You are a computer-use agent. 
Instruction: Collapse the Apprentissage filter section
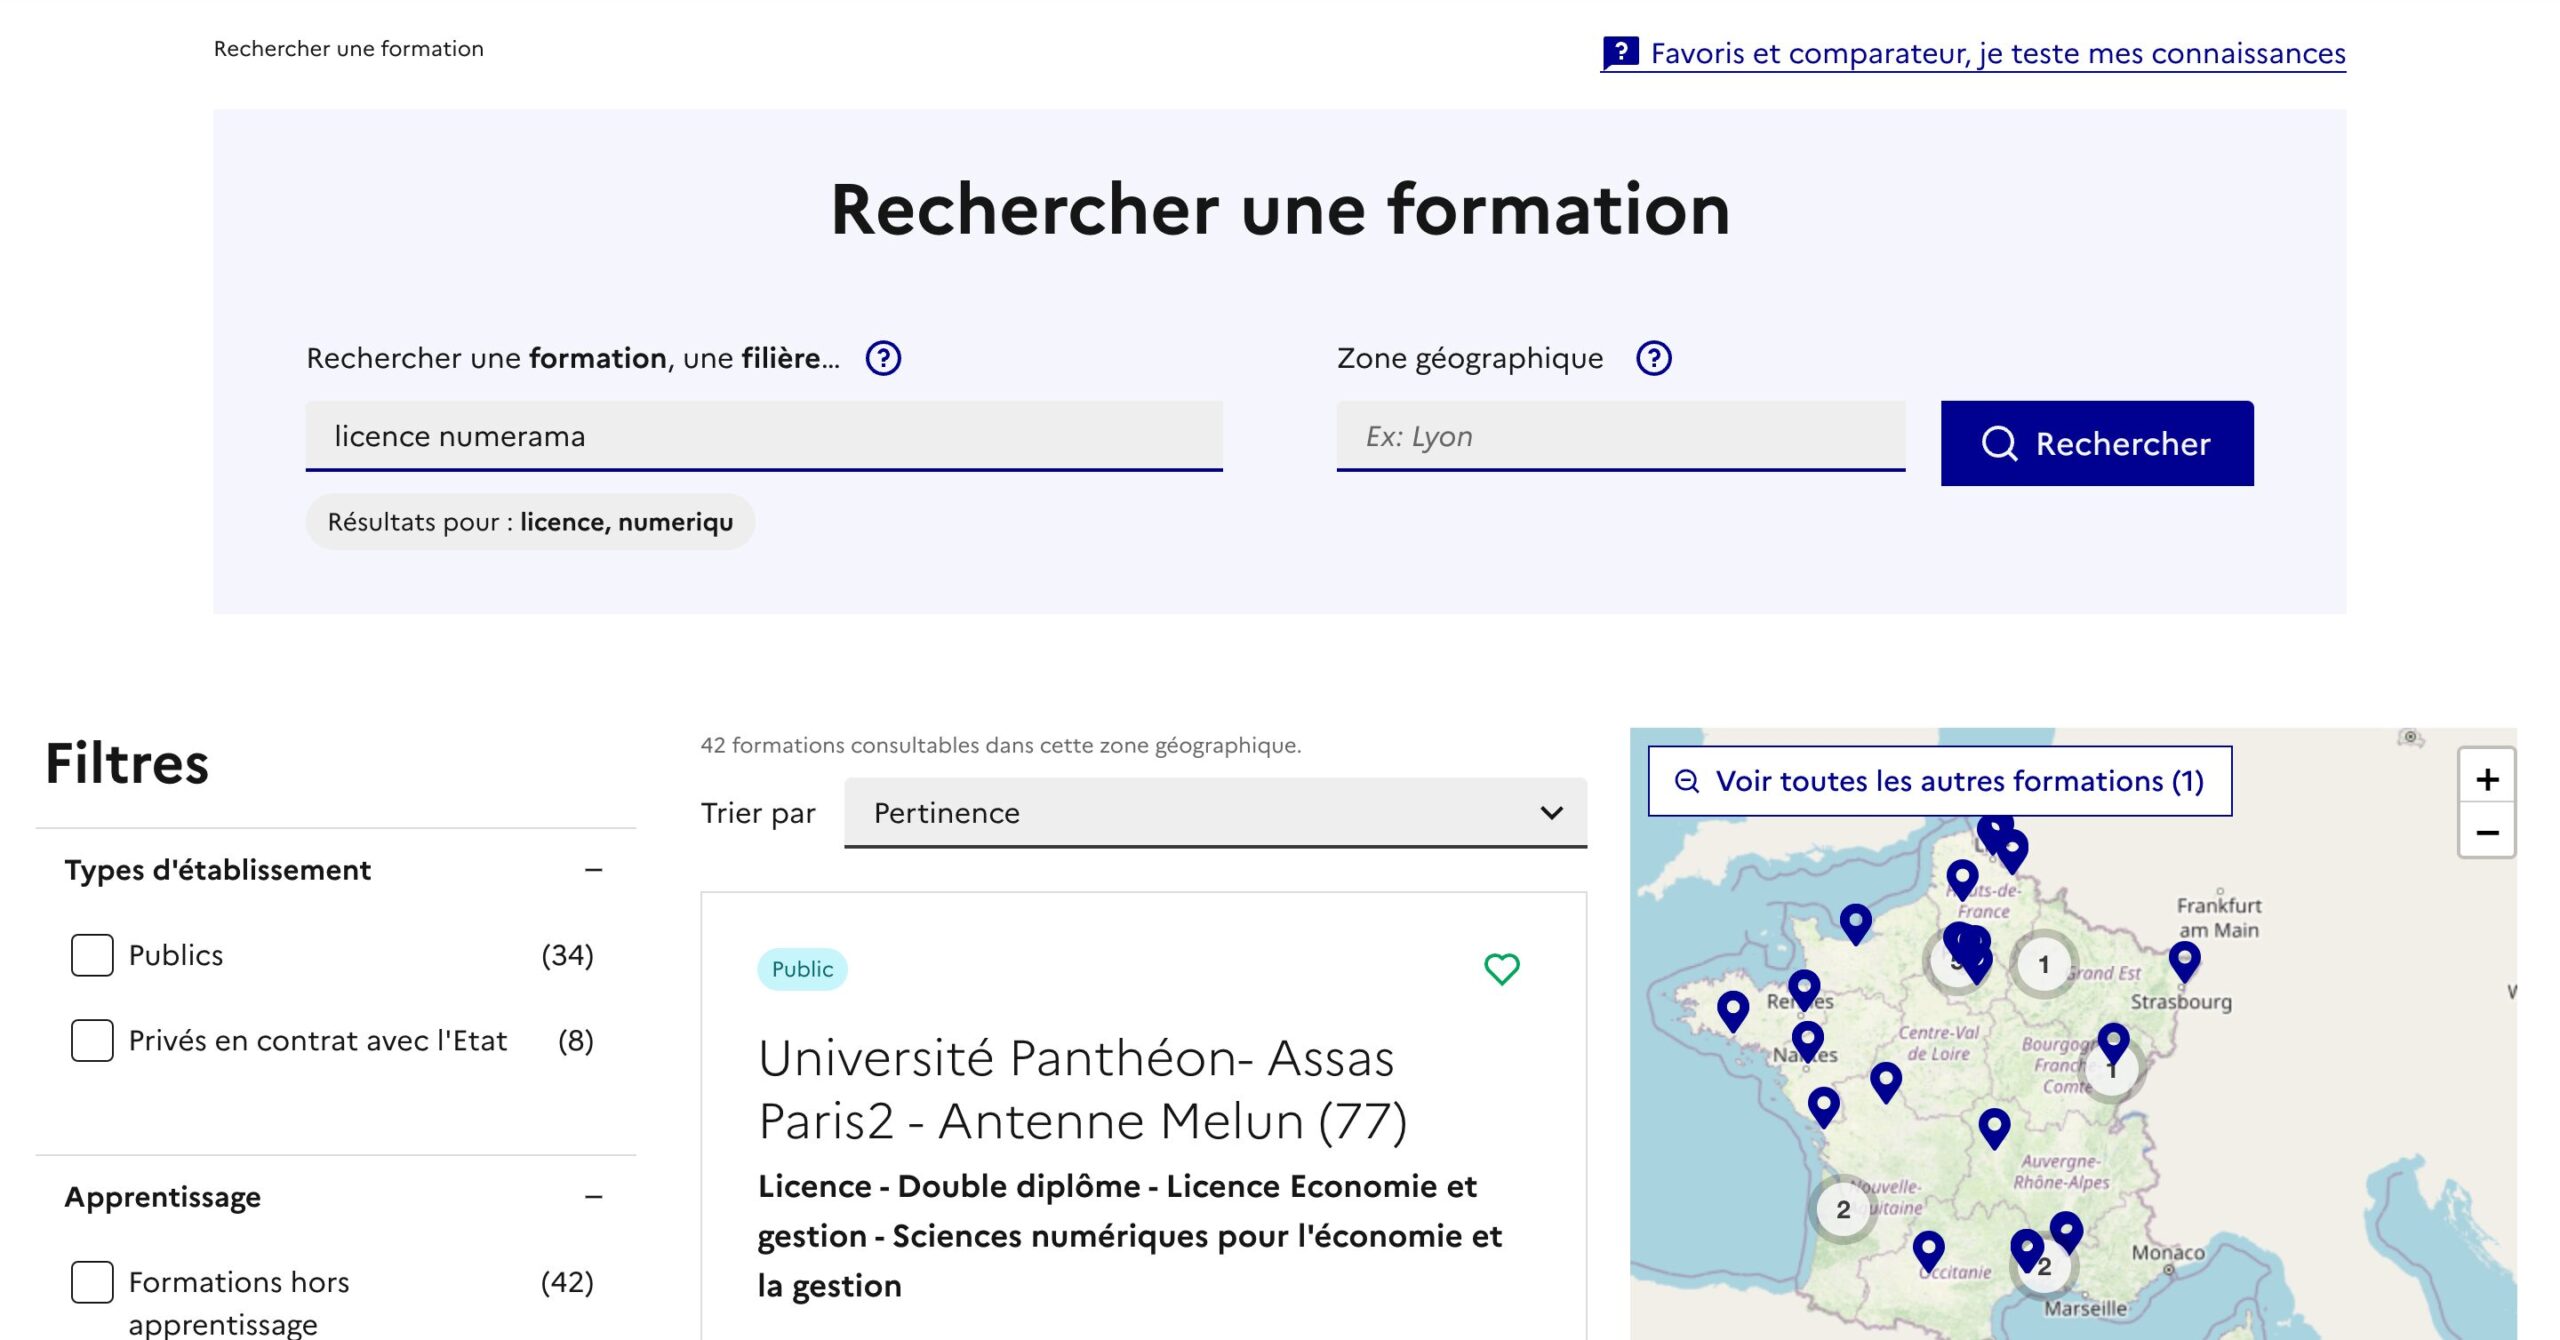[x=593, y=1197]
